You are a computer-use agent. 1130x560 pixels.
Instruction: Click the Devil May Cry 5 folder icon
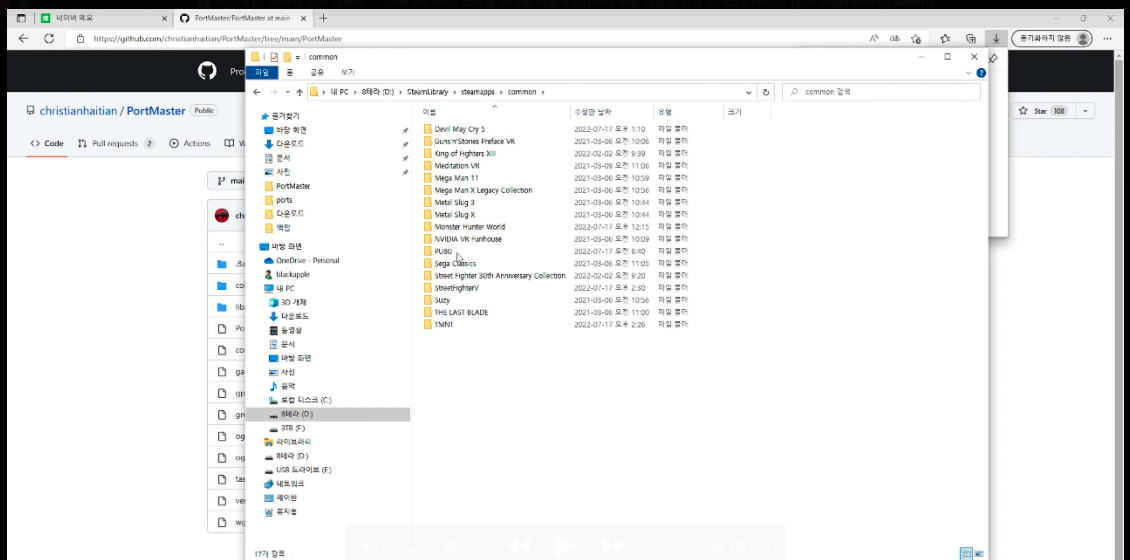pos(427,129)
